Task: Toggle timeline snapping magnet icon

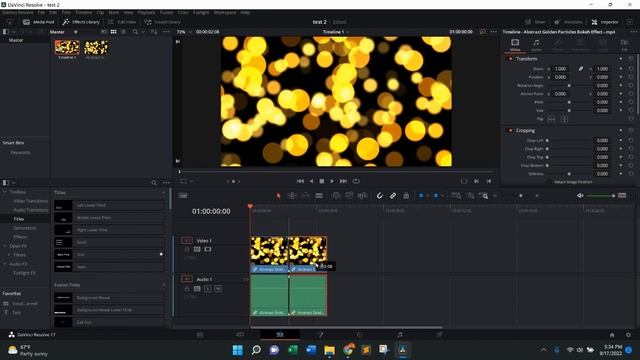Action: [x=380, y=196]
